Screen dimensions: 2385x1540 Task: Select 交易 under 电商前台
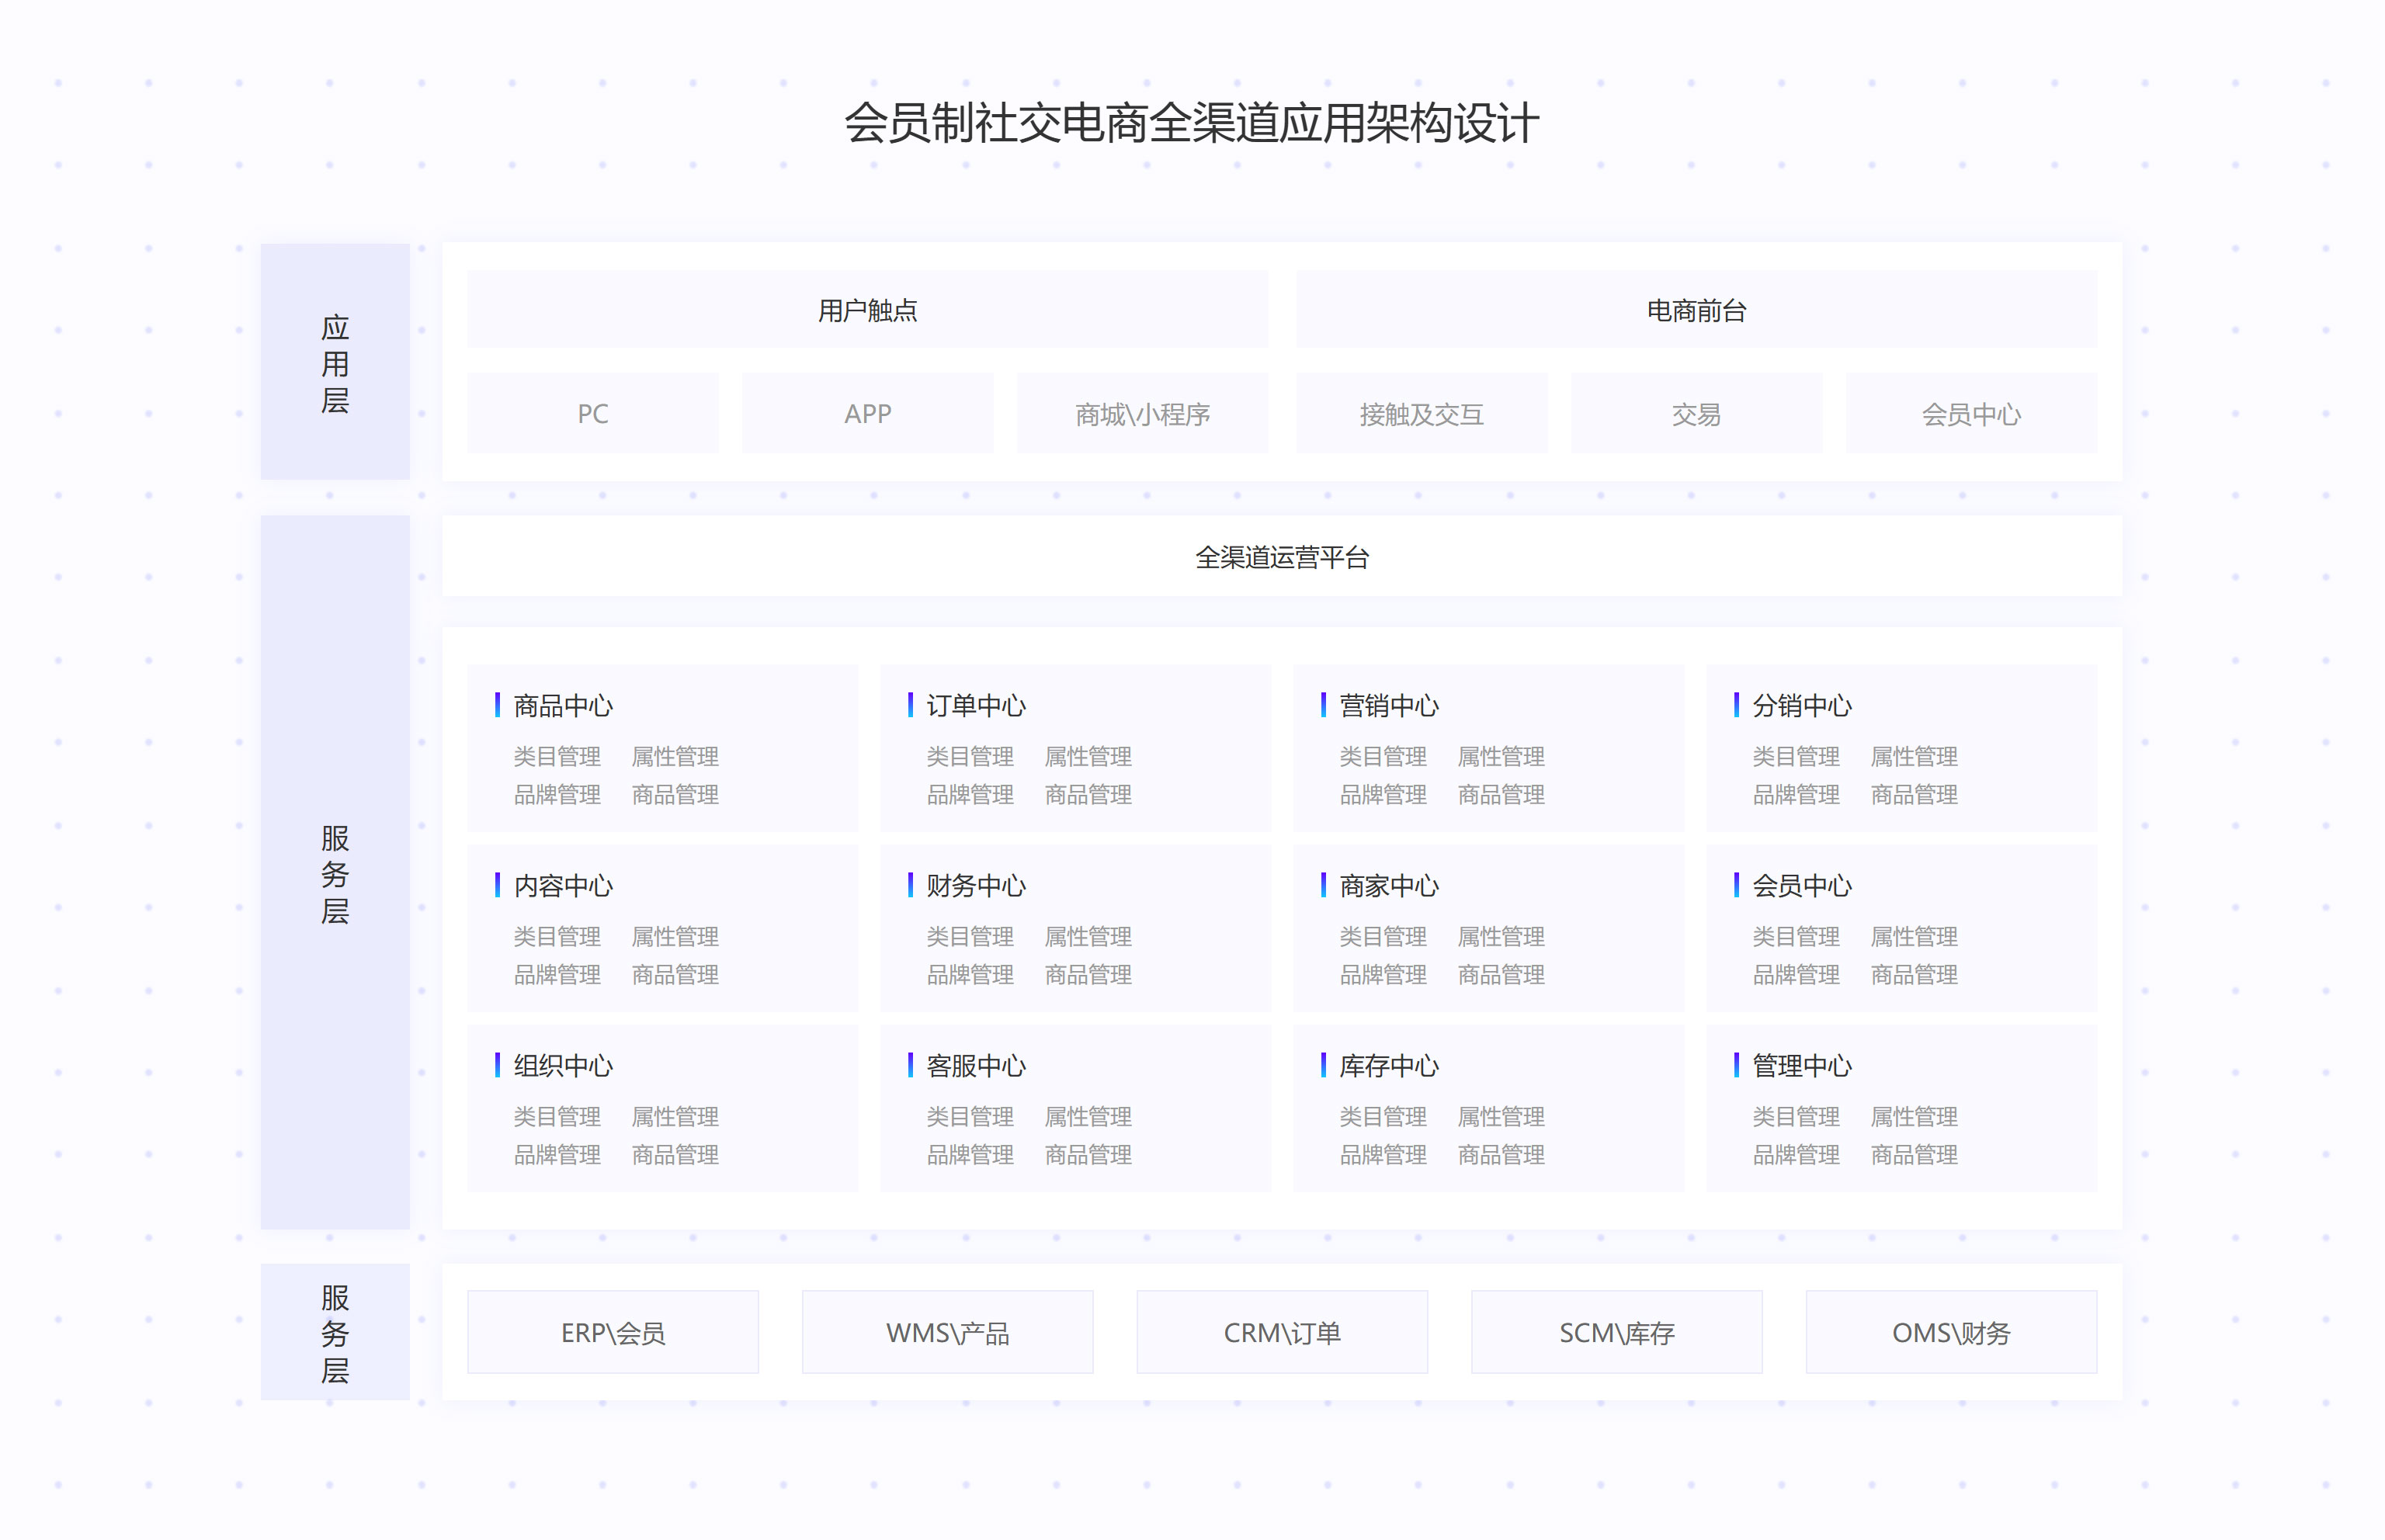1697,413
